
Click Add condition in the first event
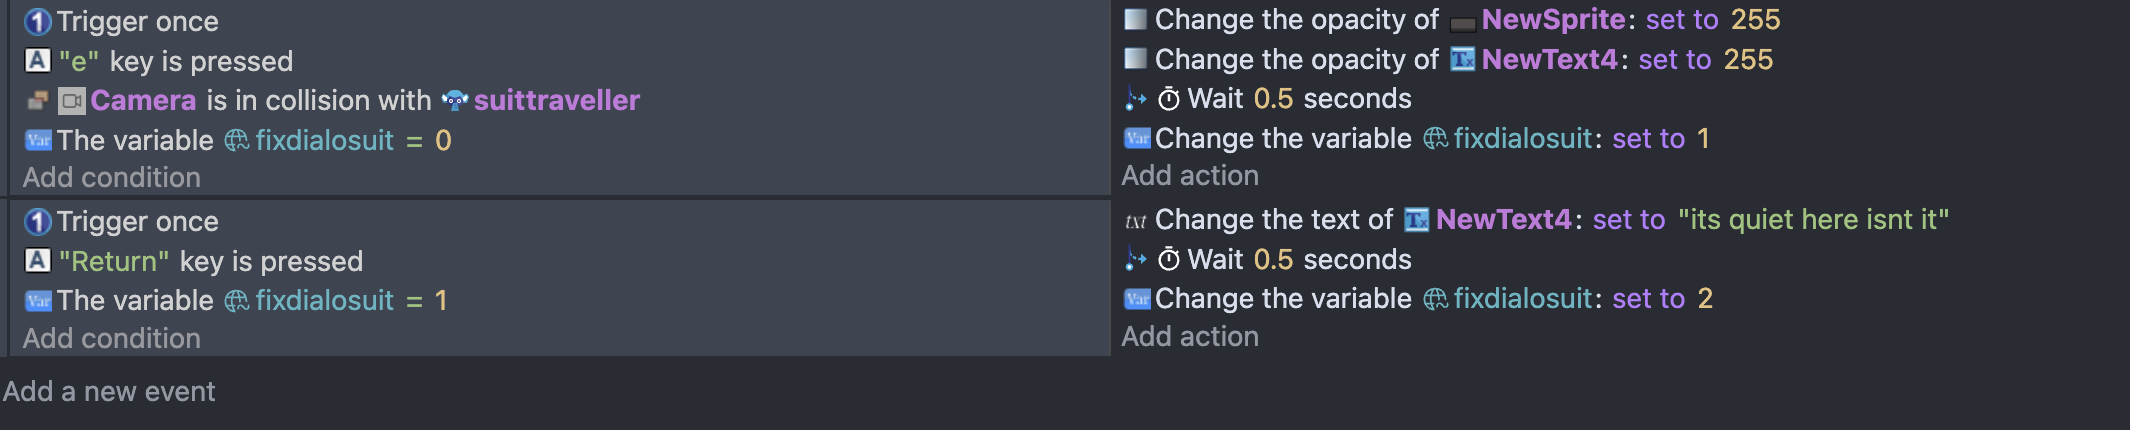(112, 177)
